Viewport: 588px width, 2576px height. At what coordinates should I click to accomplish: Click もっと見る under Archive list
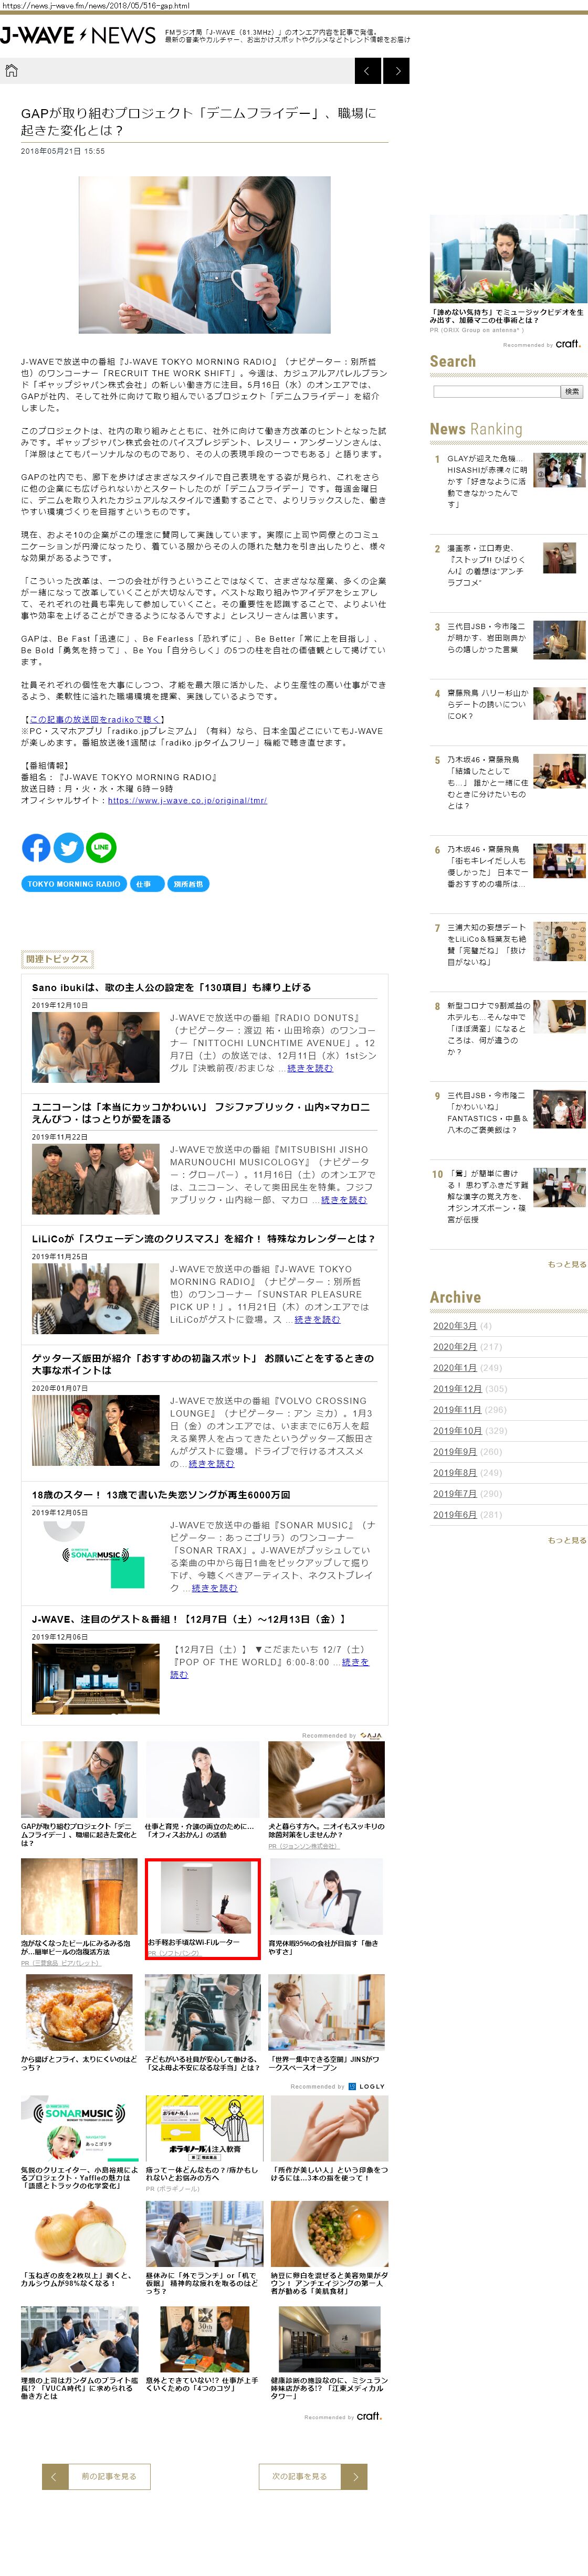point(566,1540)
